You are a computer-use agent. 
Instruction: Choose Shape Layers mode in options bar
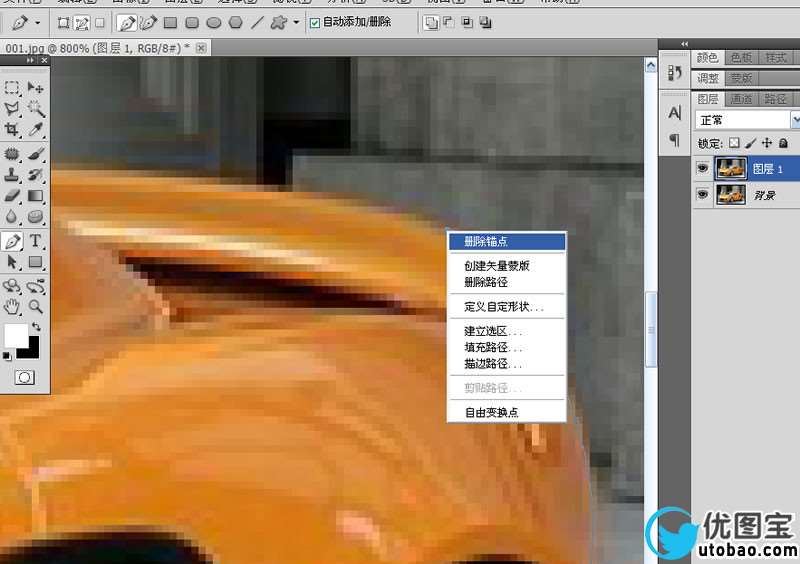click(x=63, y=22)
